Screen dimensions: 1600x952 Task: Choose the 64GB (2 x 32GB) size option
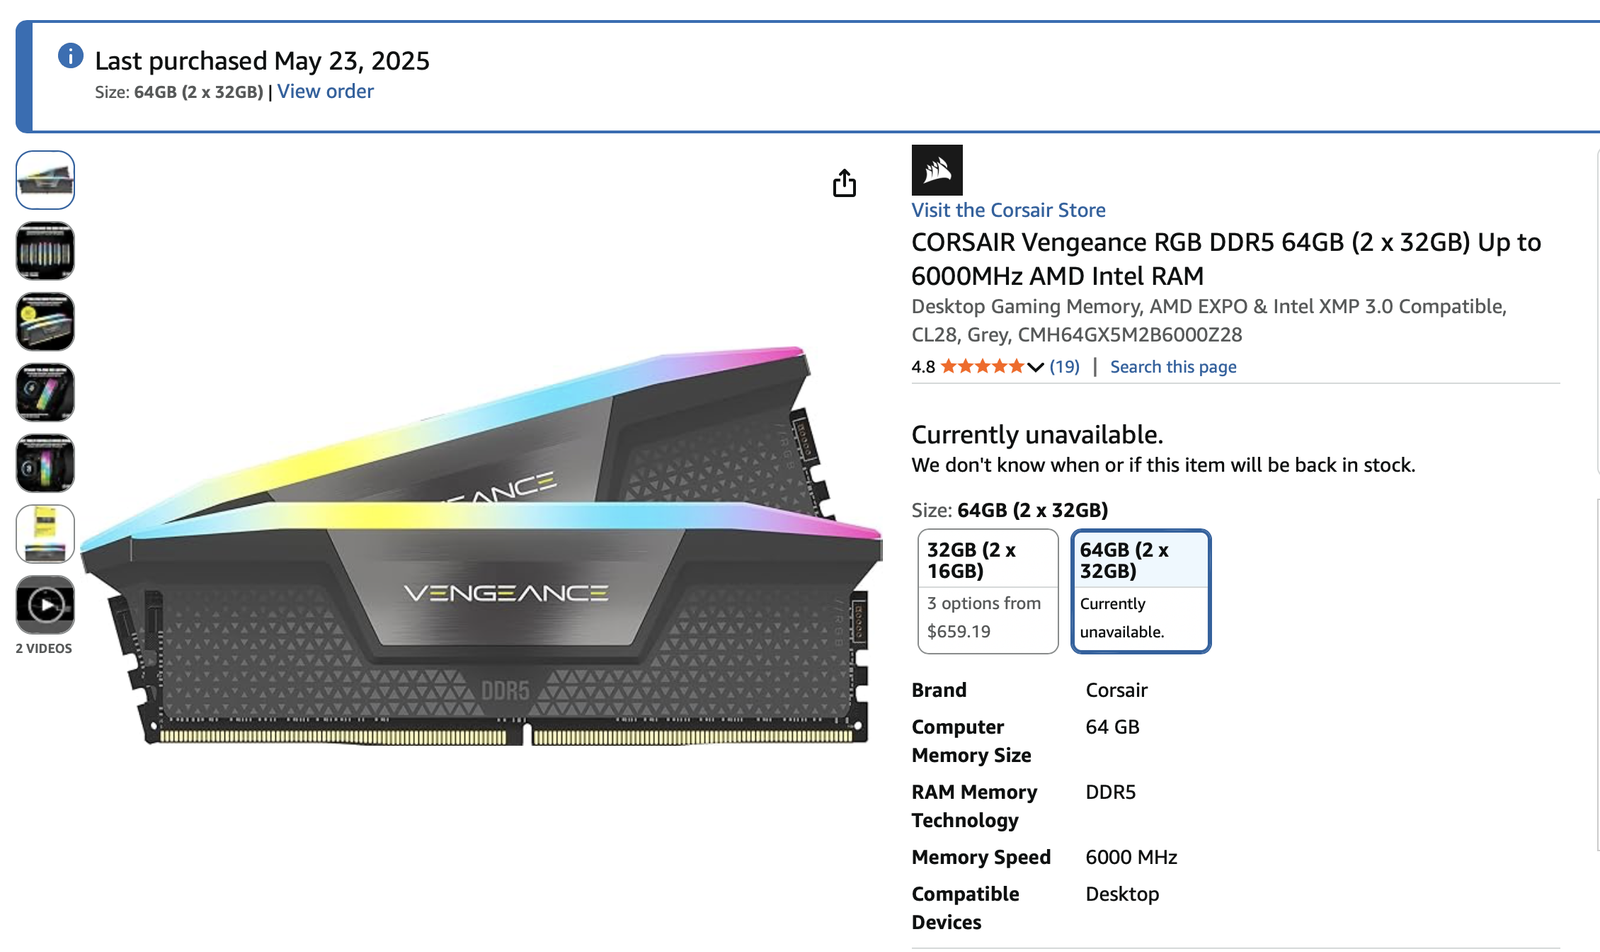point(1141,591)
